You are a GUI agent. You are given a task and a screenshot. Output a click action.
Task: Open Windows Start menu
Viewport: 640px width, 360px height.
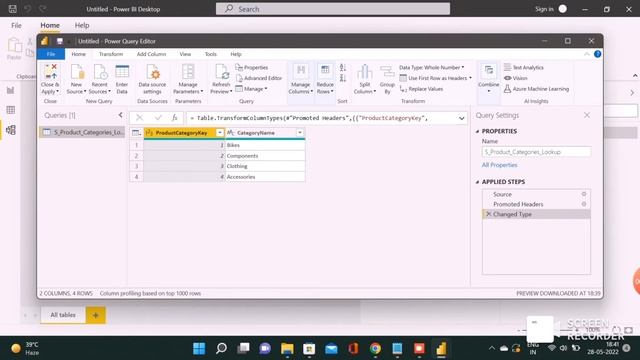tap(199, 348)
